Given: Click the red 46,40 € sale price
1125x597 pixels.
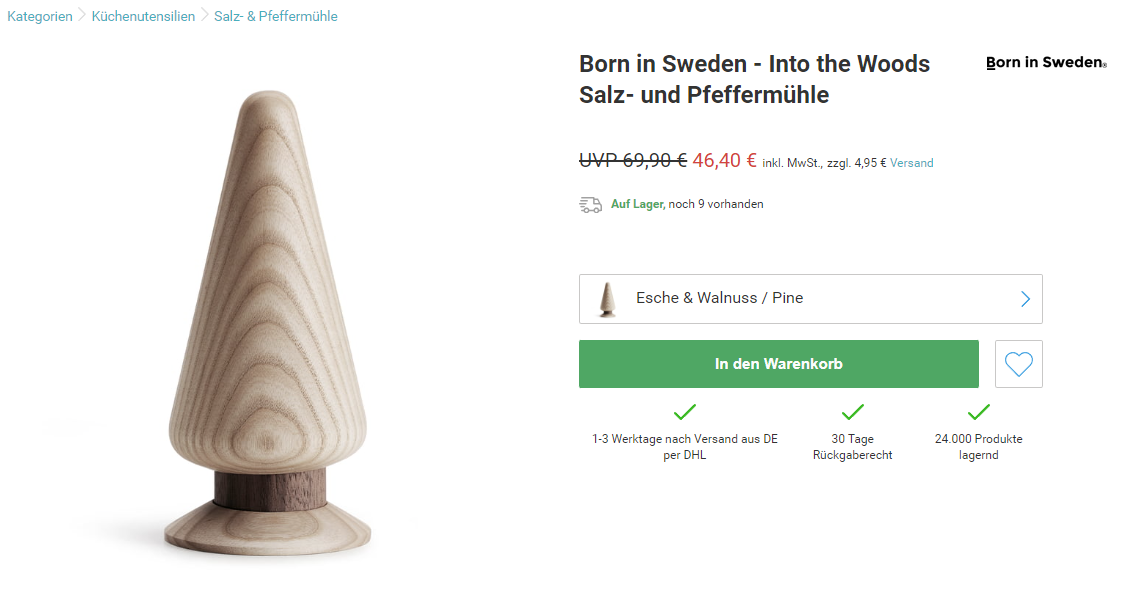Looking at the screenshot, I should pyautogui.click(x=724, y=160).
